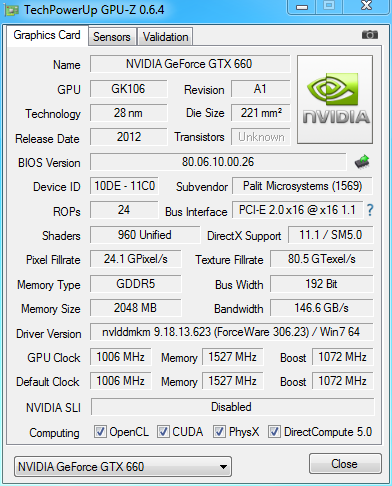Click the camera screenshot icon
Image resolution: width=392 pixels, height=486 pixels.
coord(370,34)
